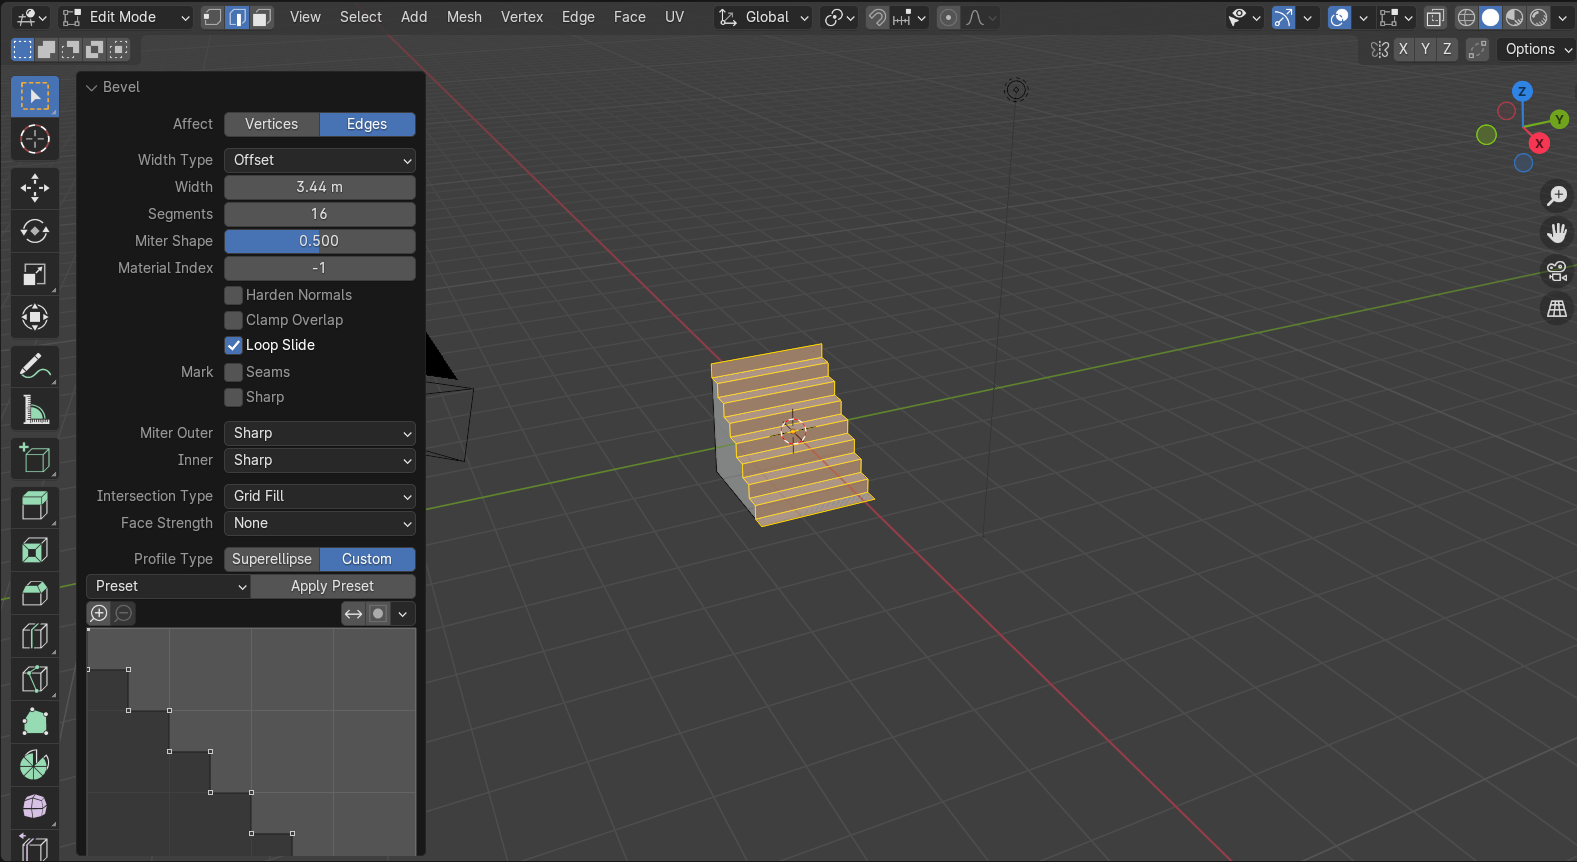The height and width of the screenshot is (862, 1577).
Task: Enable Clamp Overlap checkbox
Action: pyautogui.click(x=234, y=320)
